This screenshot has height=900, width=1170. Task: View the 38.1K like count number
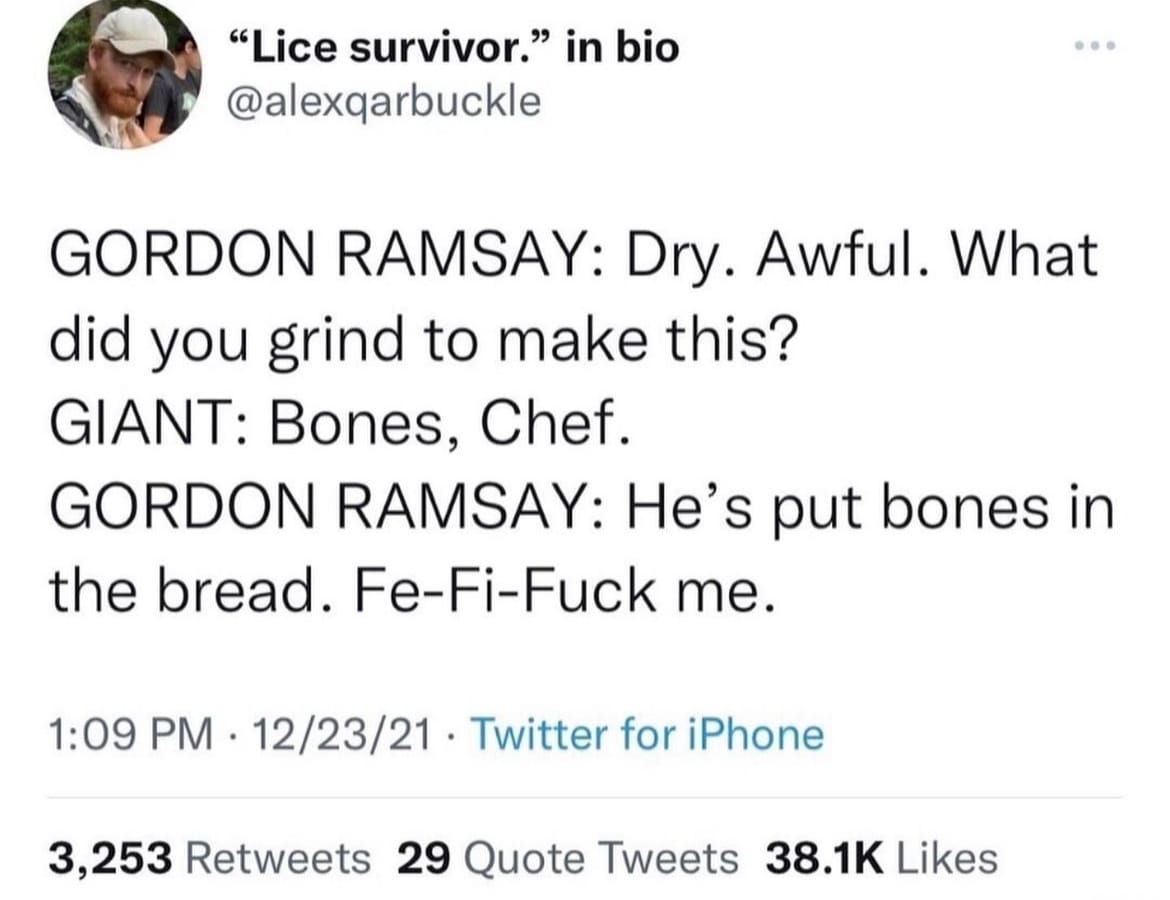(x=825, y=857)
